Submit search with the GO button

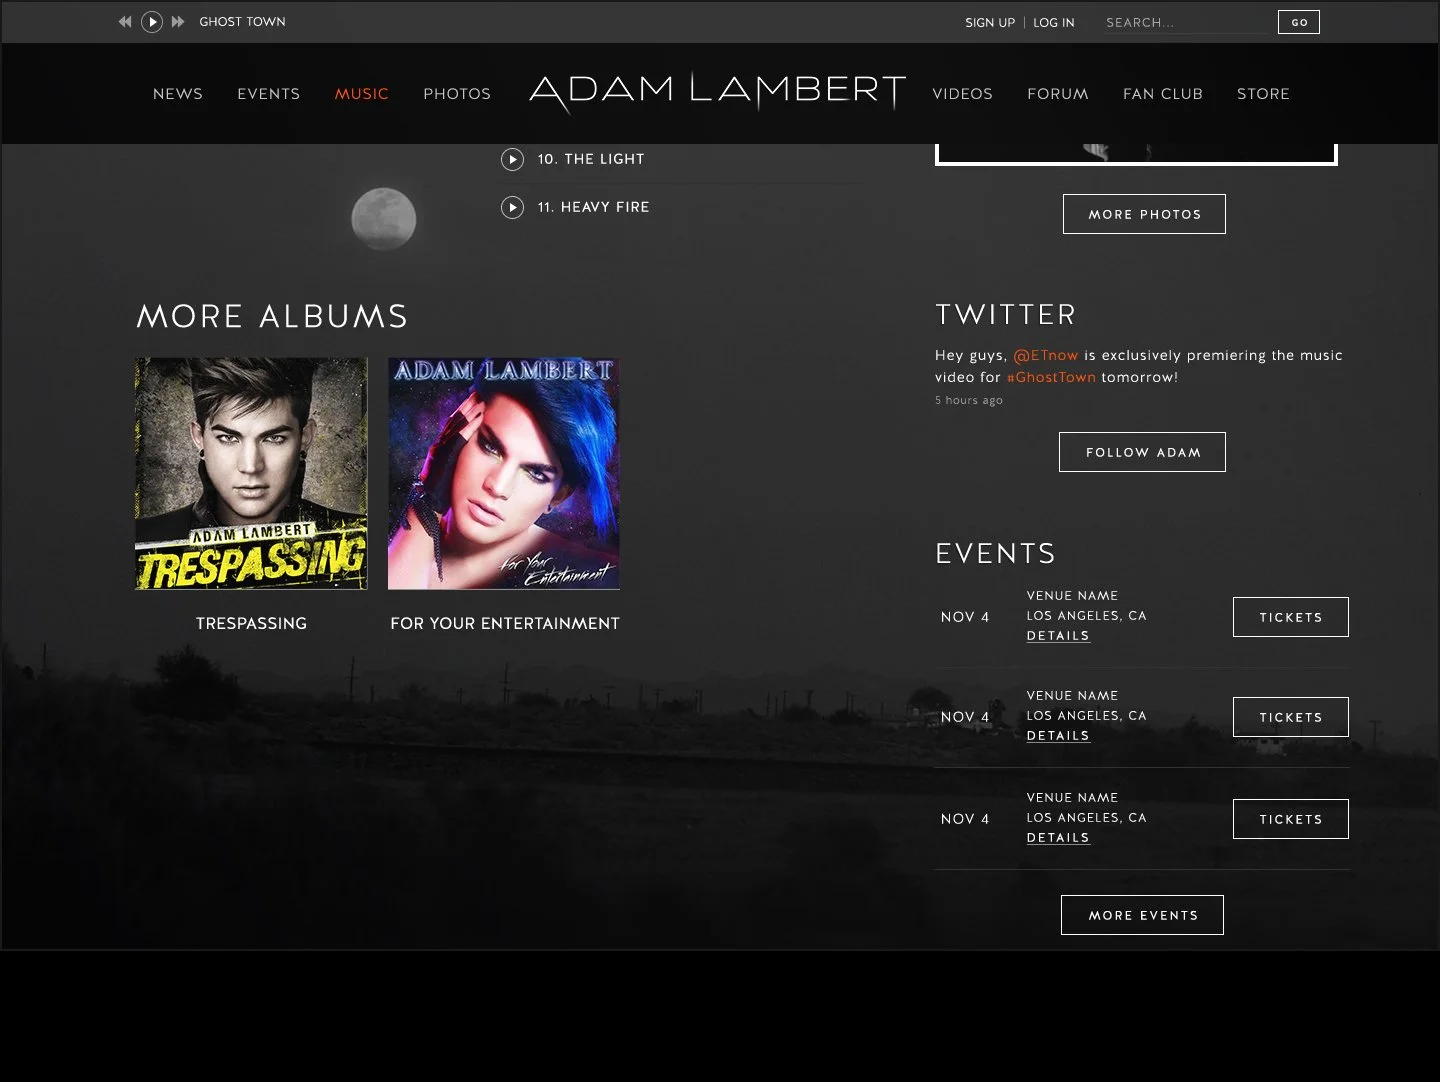[x=1299, y=22]
